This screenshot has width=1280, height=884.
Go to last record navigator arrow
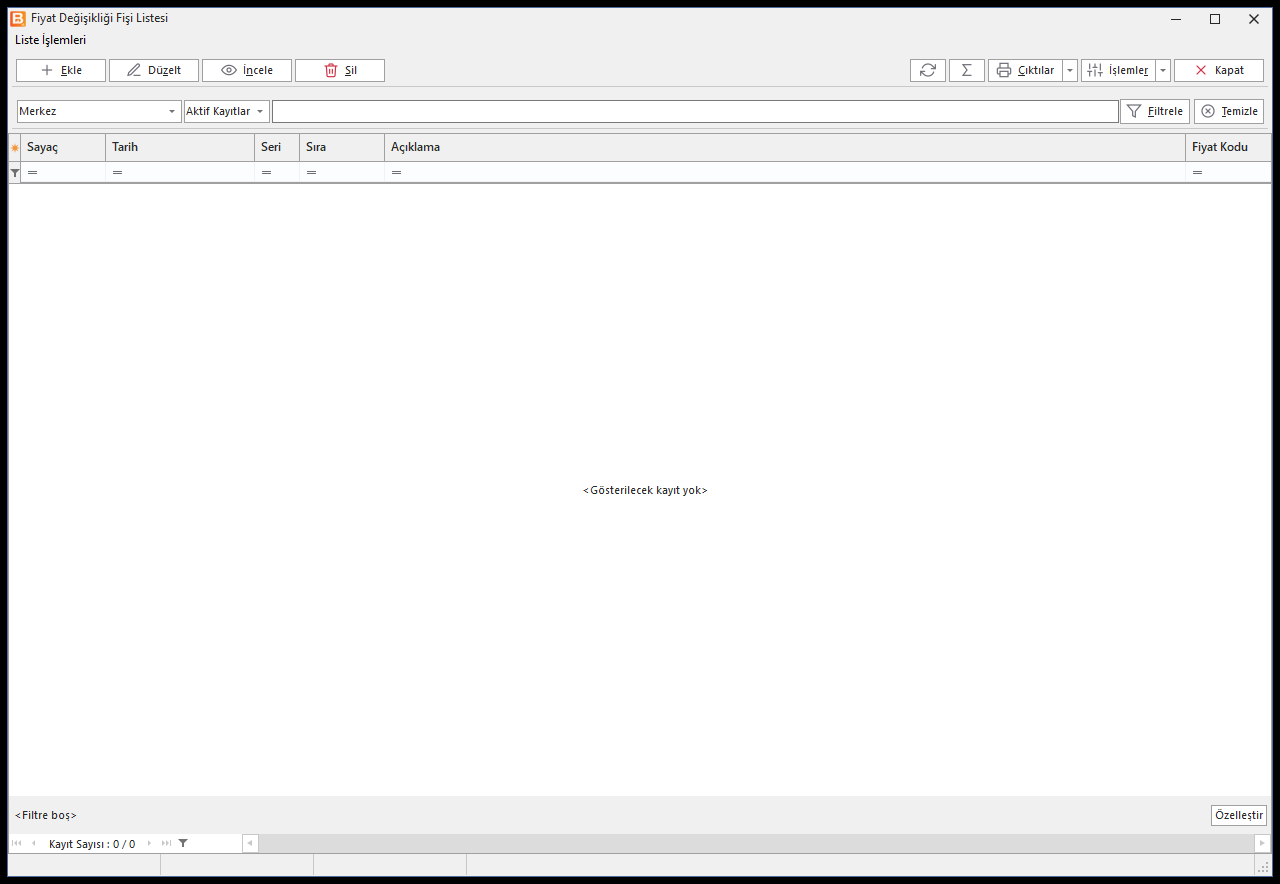[x=166, y=844]
